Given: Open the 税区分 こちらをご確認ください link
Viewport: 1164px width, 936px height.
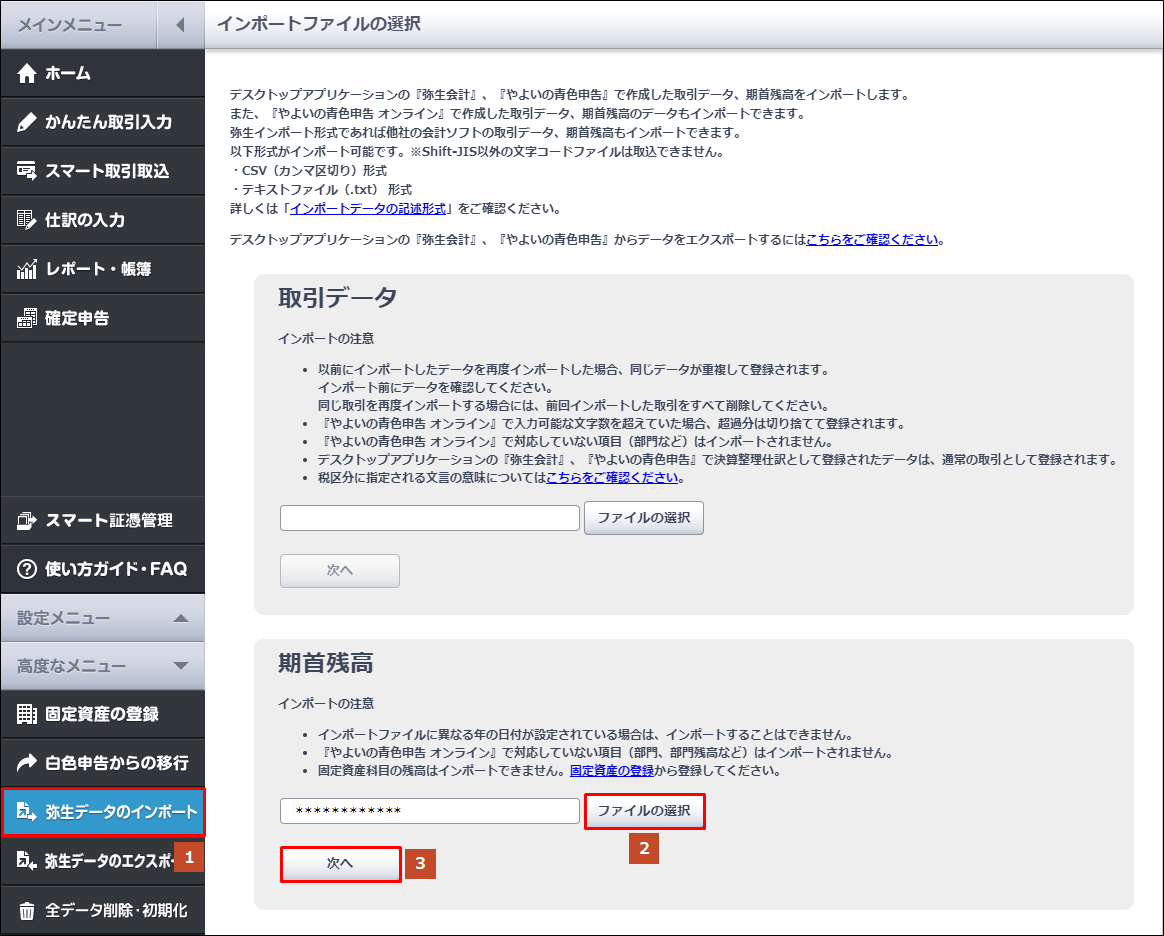Looking at the screenshot, I should coord(612,477).
